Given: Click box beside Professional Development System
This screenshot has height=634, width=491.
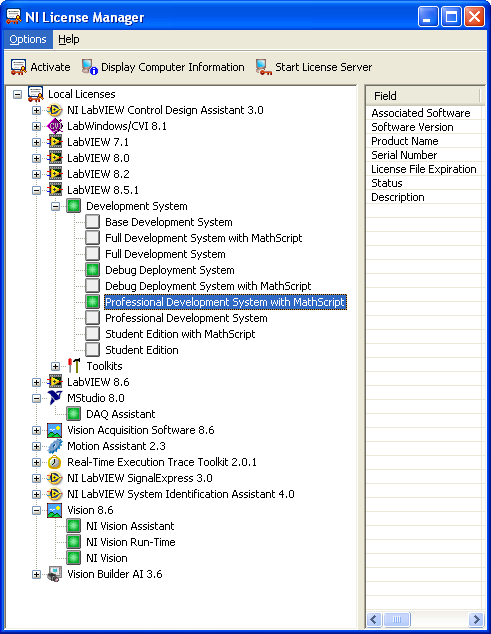Looking at the screenshot, I should tap(93, 318).
